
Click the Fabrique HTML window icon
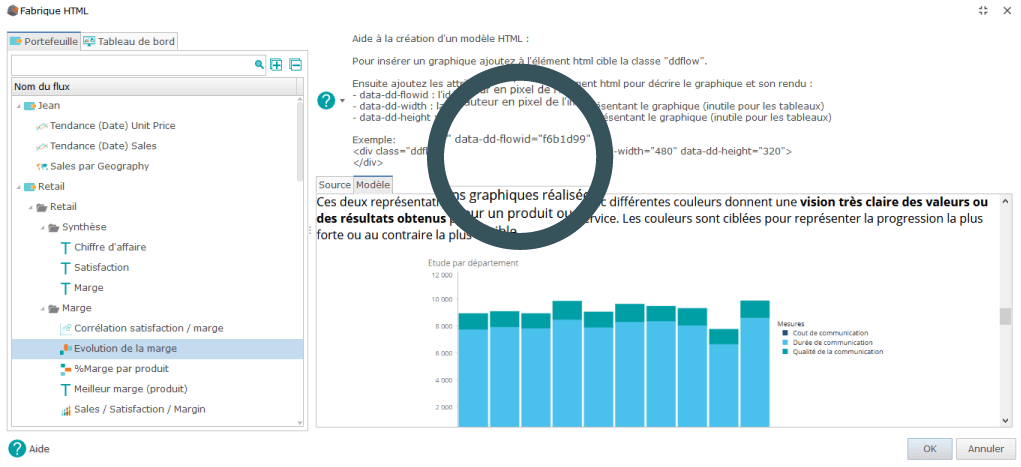pos(12,10)
